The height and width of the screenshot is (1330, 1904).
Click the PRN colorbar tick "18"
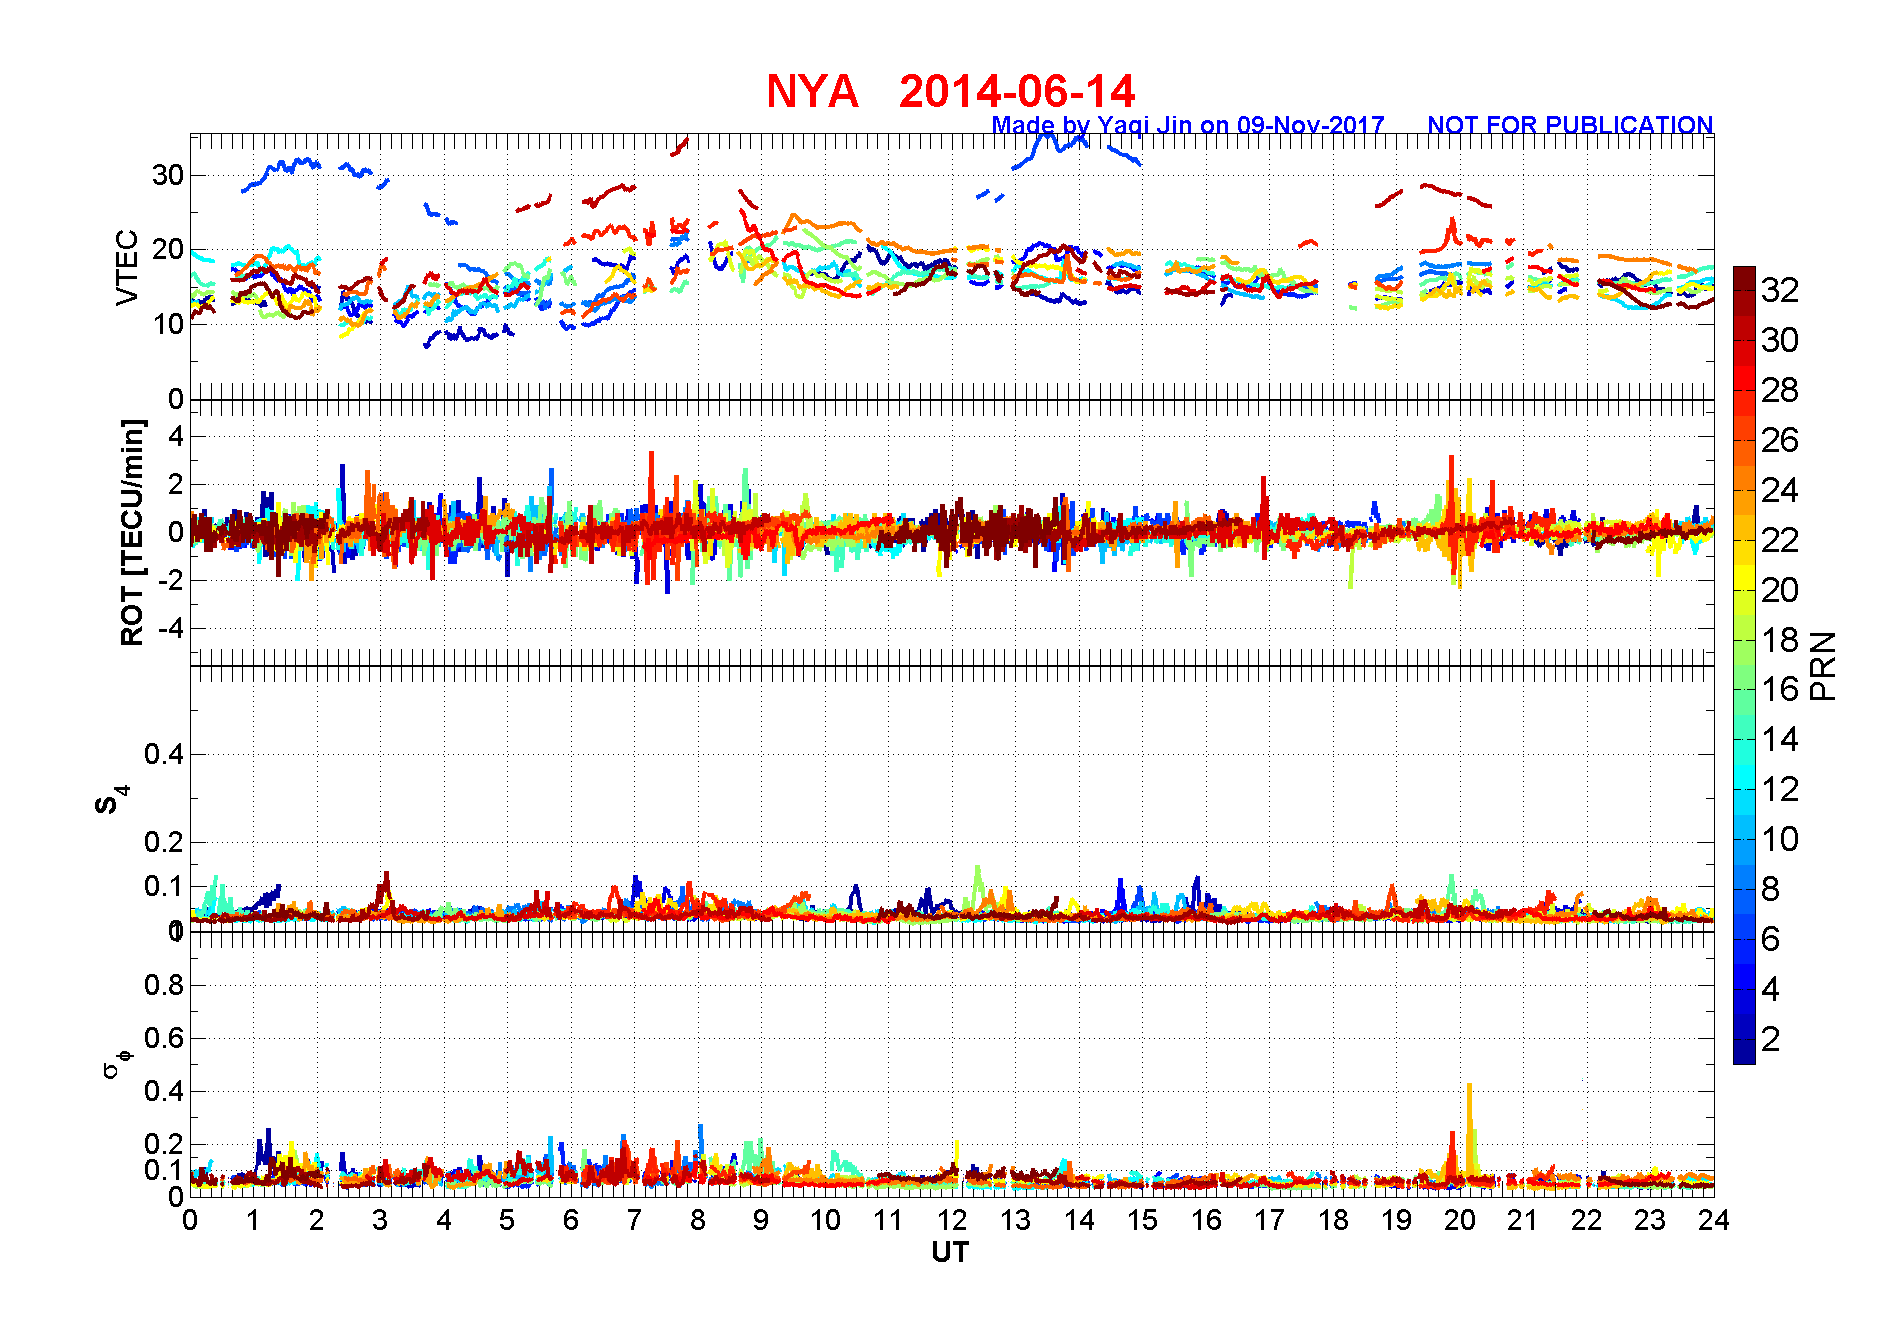point(1780,640)
